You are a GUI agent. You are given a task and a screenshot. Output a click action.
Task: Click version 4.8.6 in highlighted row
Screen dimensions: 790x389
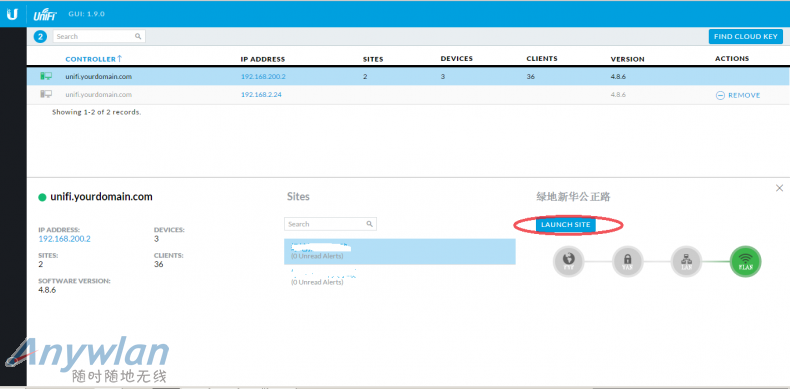(618, 77)
